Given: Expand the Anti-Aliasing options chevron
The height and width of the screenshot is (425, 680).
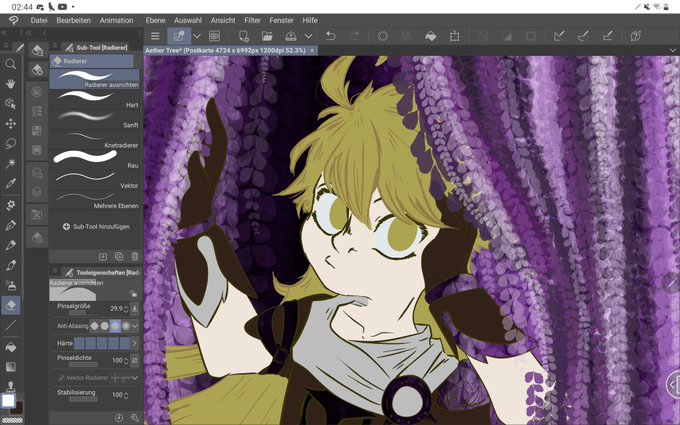Looking at the screenshot, I should pos(135,326).
